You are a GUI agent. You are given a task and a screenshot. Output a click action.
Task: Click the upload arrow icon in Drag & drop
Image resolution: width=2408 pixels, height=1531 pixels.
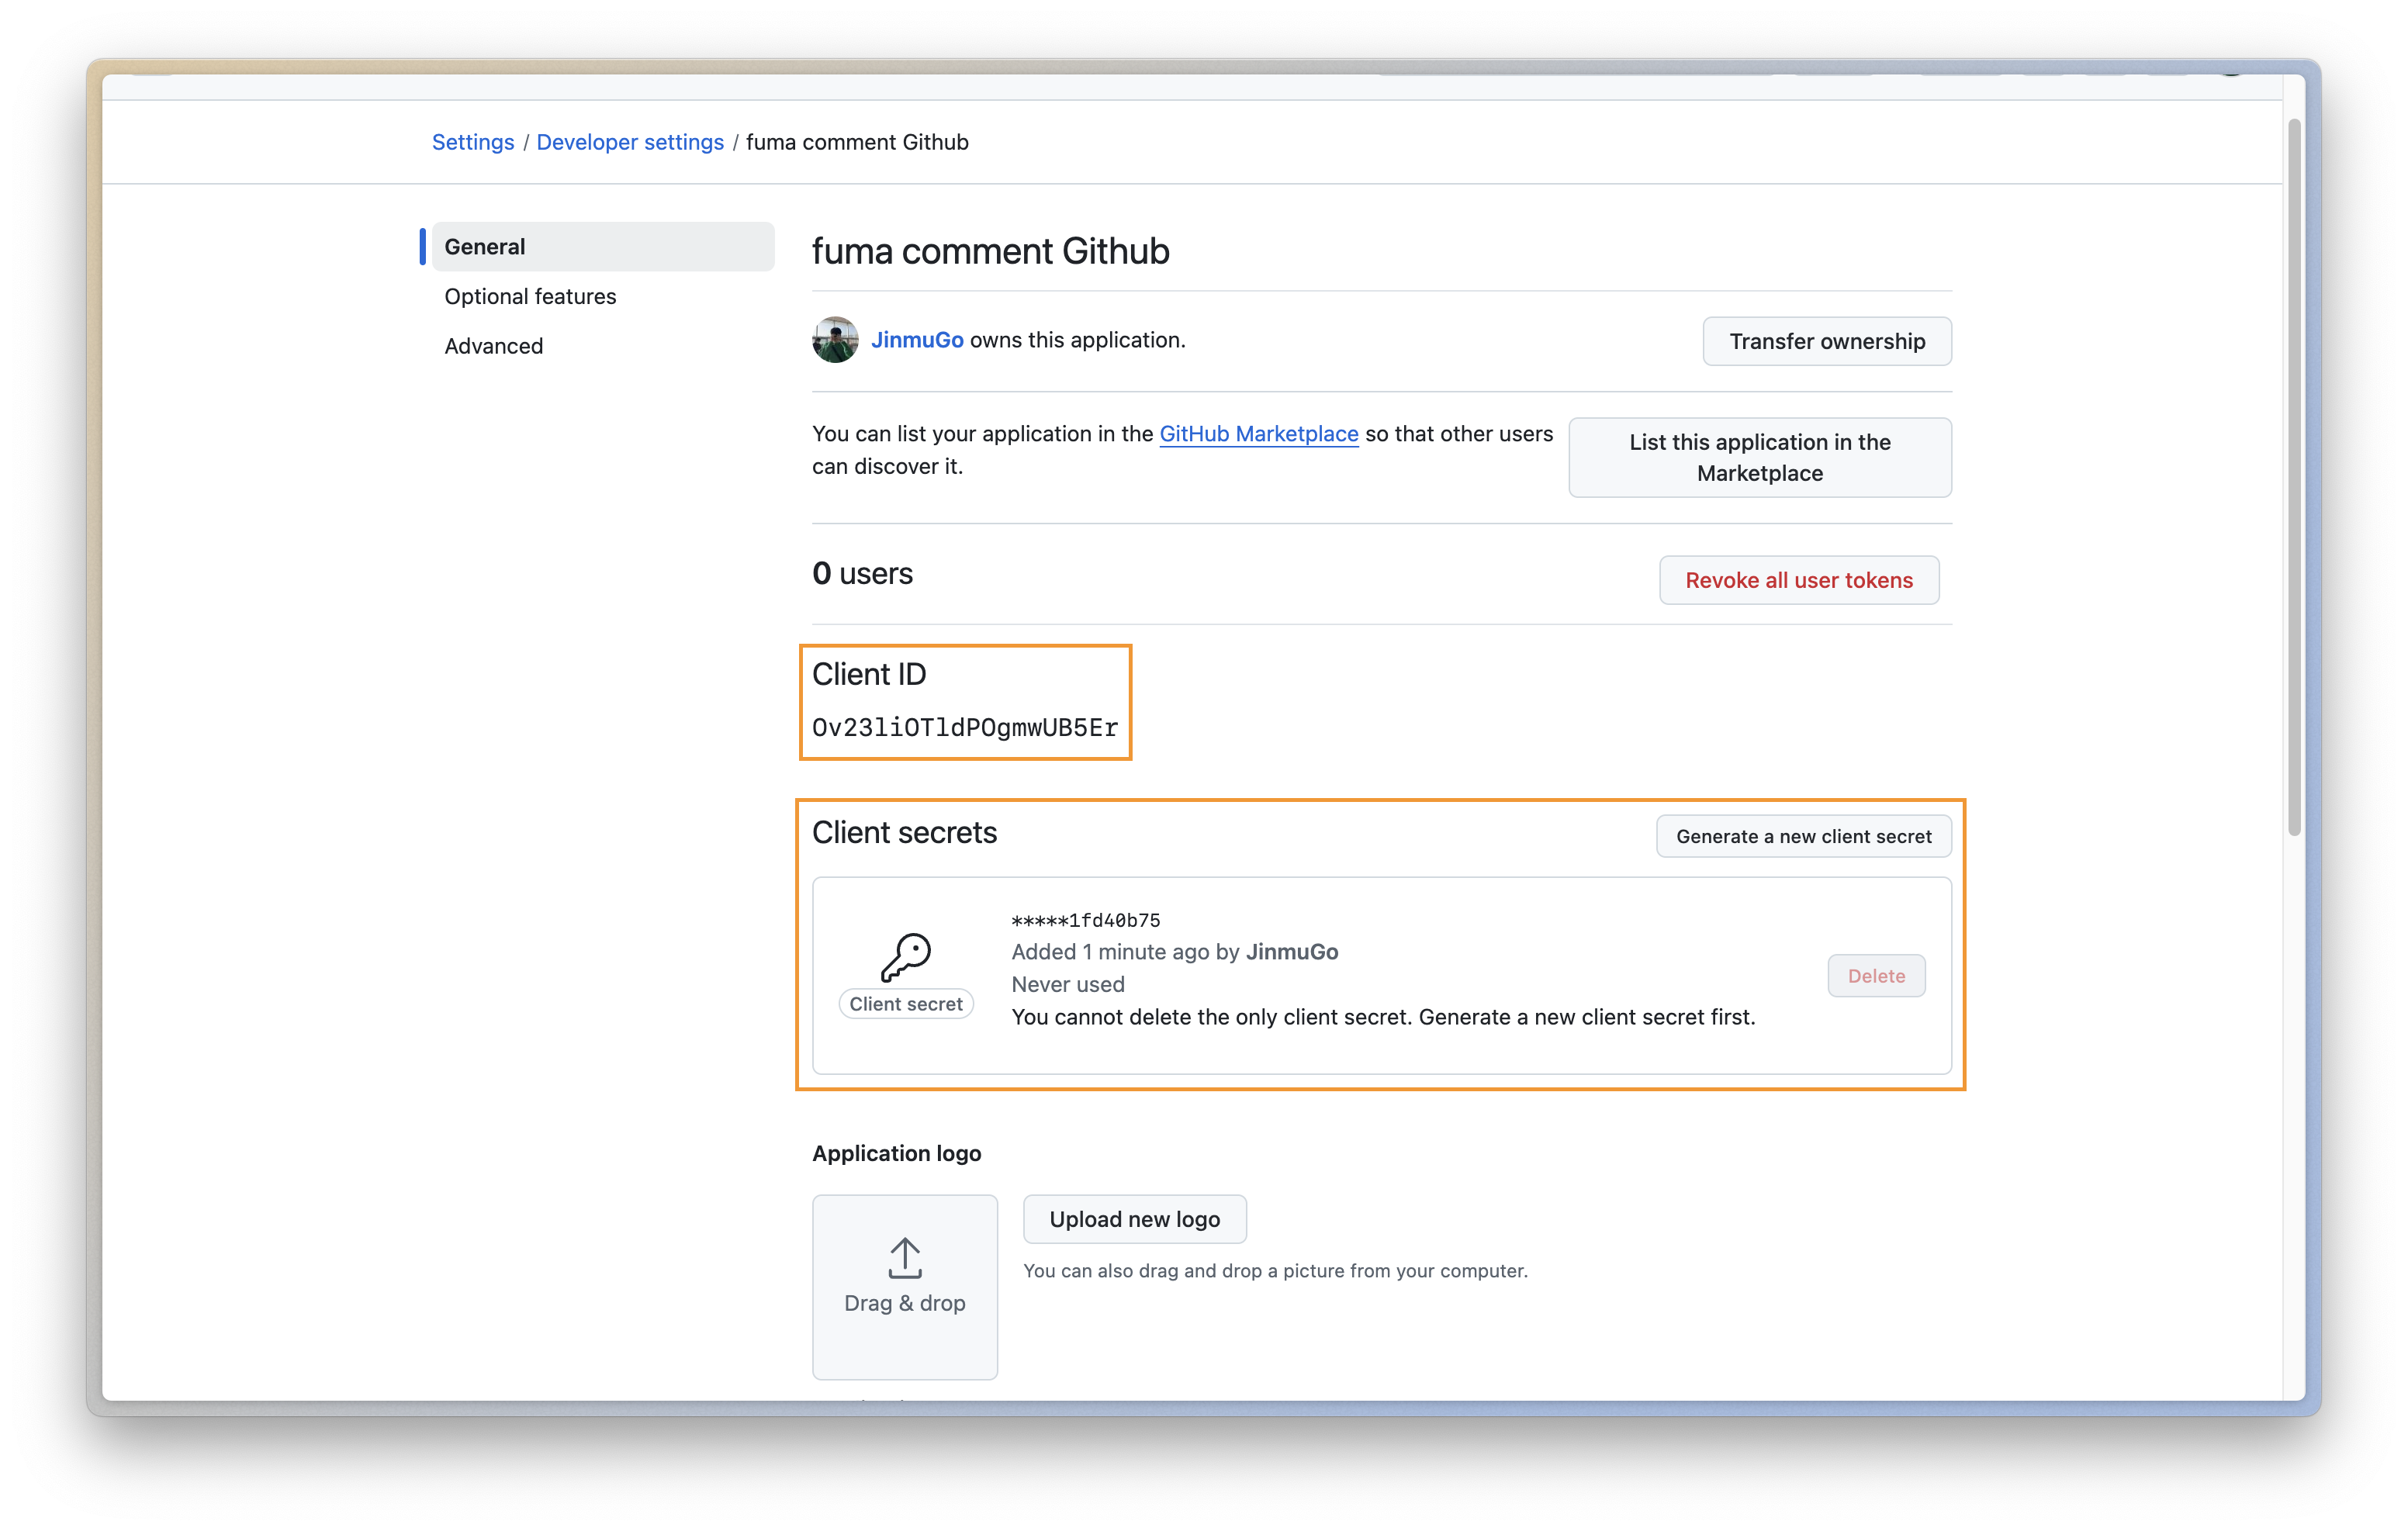(x=904, y=1258)
